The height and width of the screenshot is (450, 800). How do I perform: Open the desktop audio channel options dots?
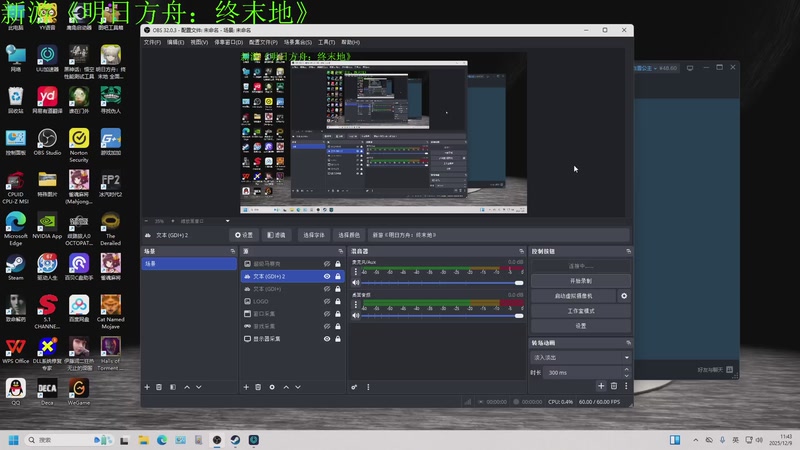point(356,305)
